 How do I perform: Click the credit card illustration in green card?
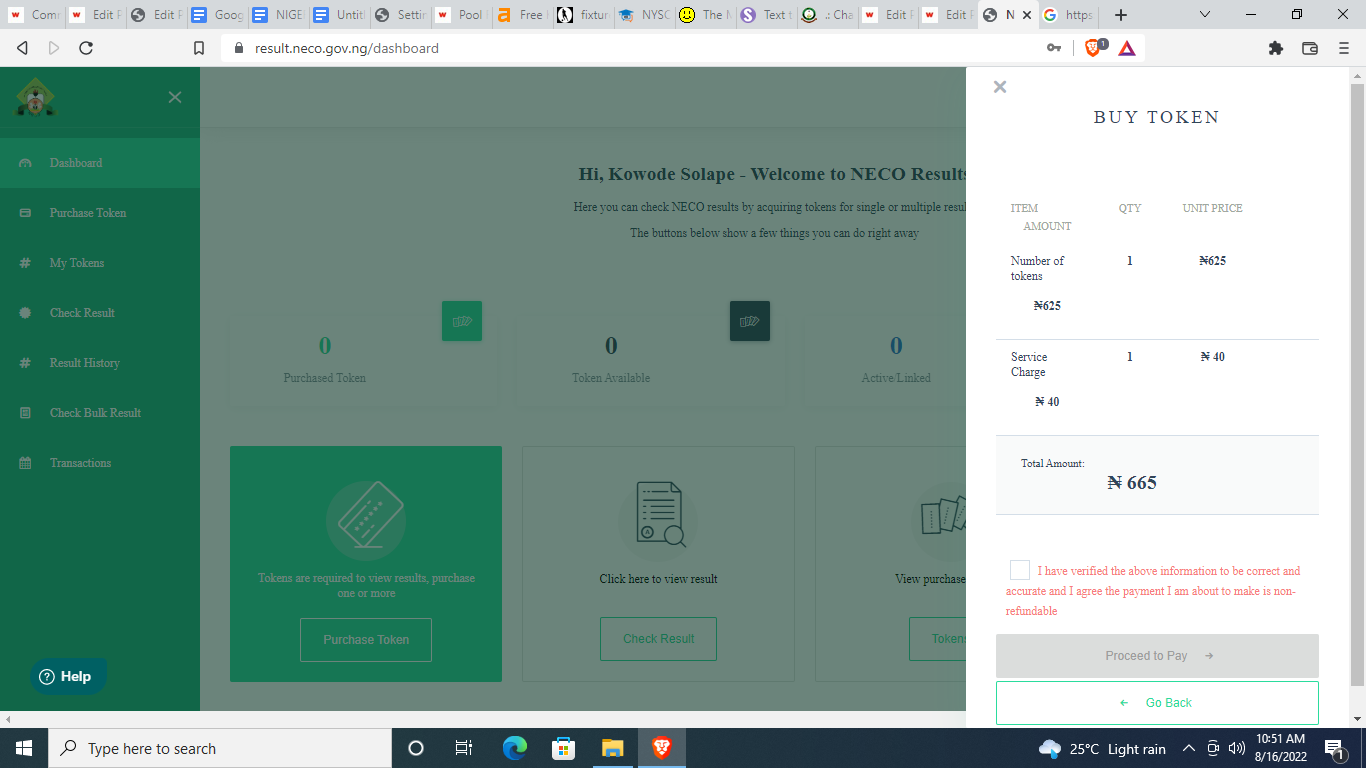tap(366, 520)
